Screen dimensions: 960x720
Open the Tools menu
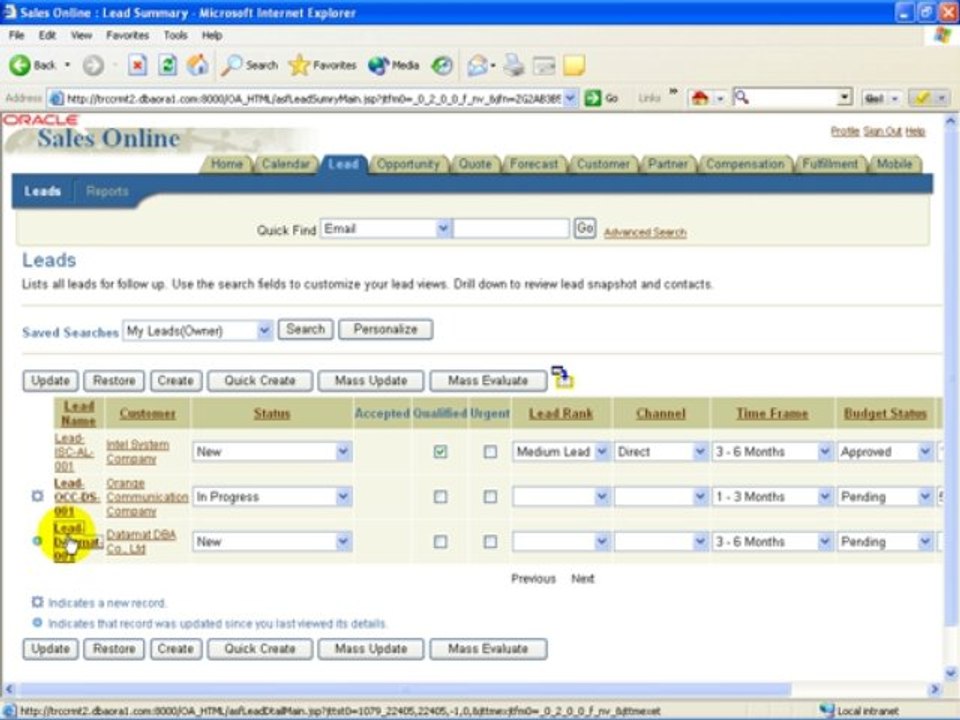(175, 36)
